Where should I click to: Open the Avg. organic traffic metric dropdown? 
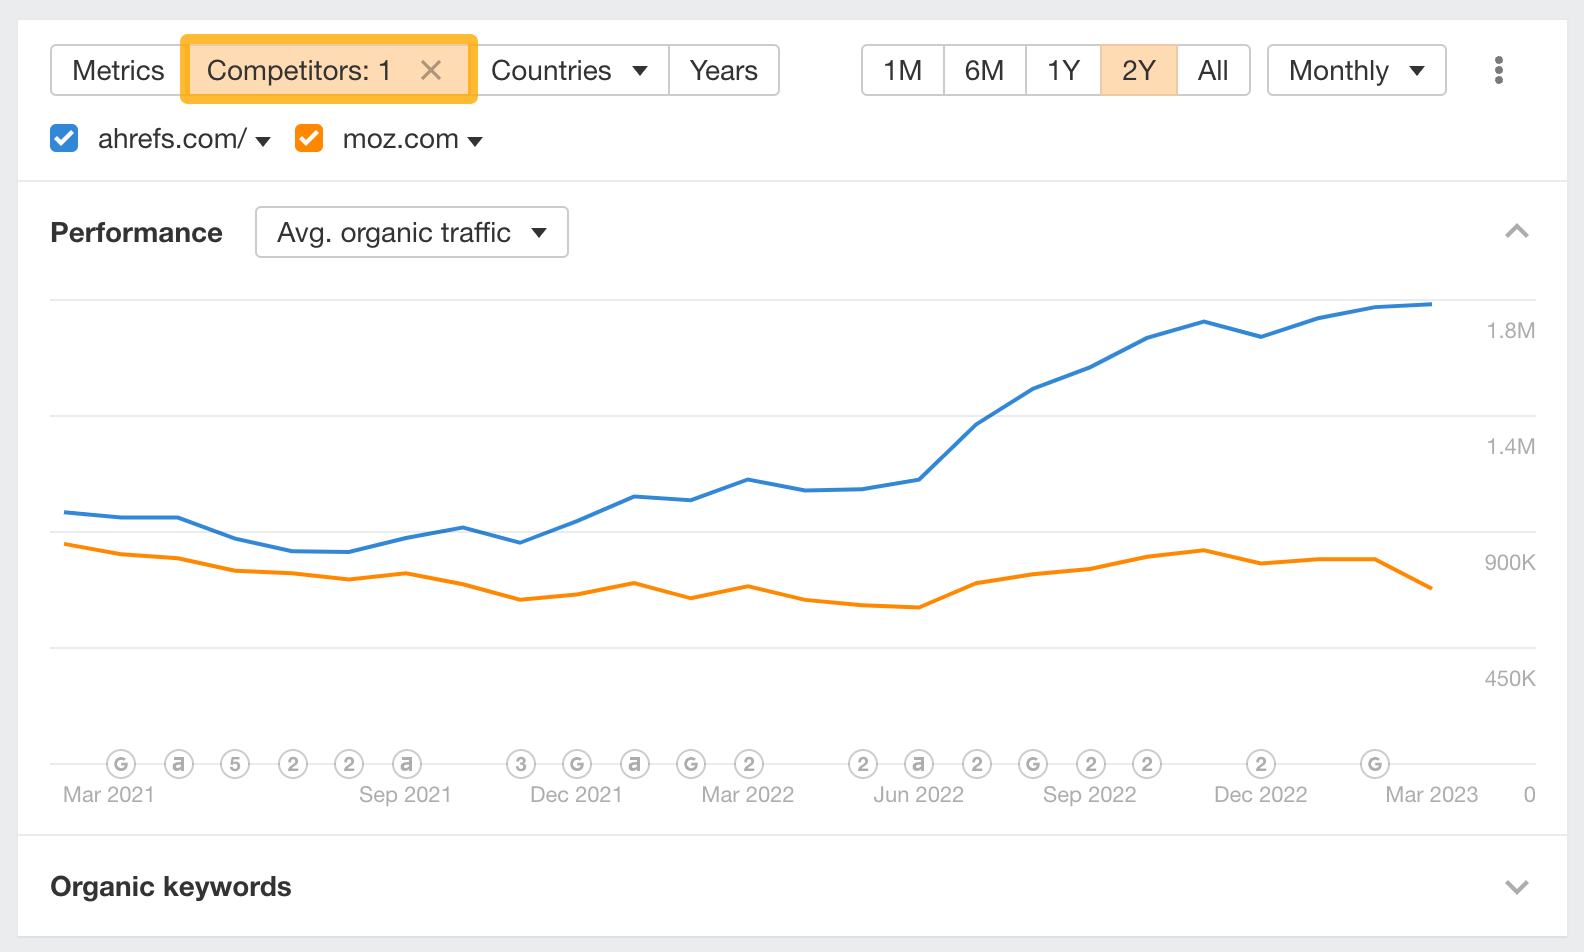[x=412, y=232]
